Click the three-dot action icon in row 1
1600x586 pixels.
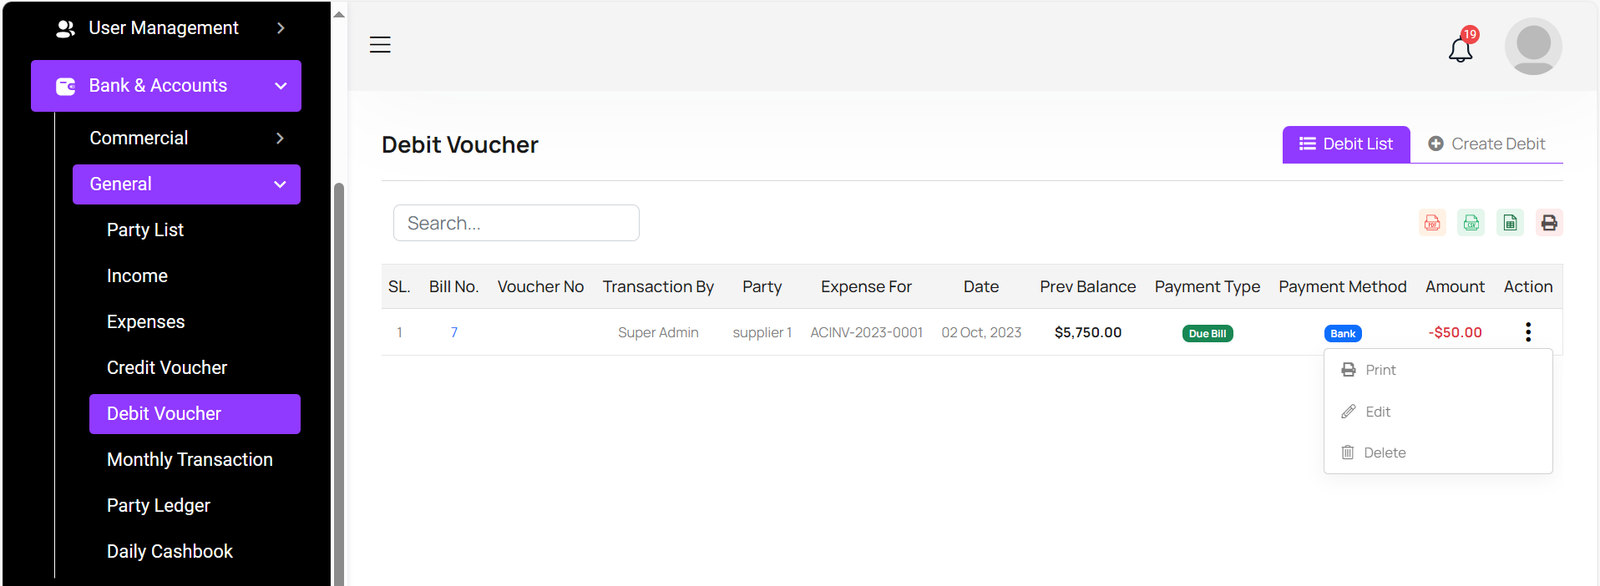(1528, 332)
